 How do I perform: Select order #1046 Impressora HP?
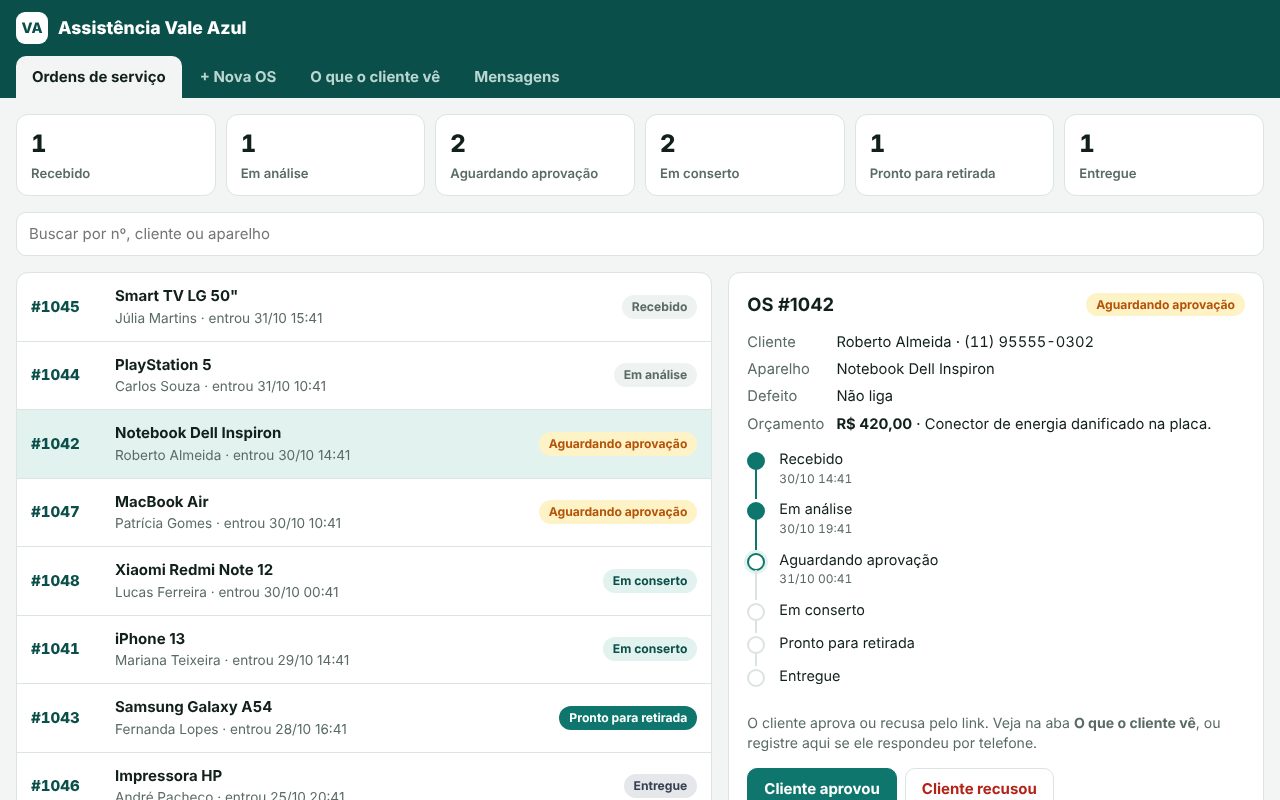364,777
